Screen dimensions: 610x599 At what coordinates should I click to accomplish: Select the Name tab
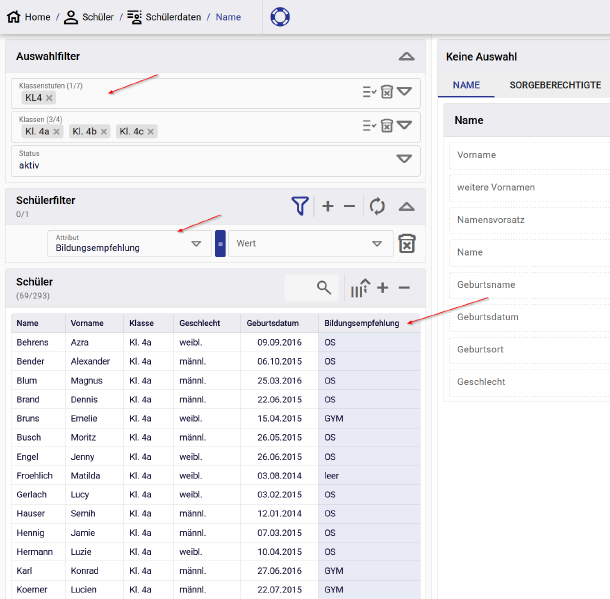pos(466,85)
